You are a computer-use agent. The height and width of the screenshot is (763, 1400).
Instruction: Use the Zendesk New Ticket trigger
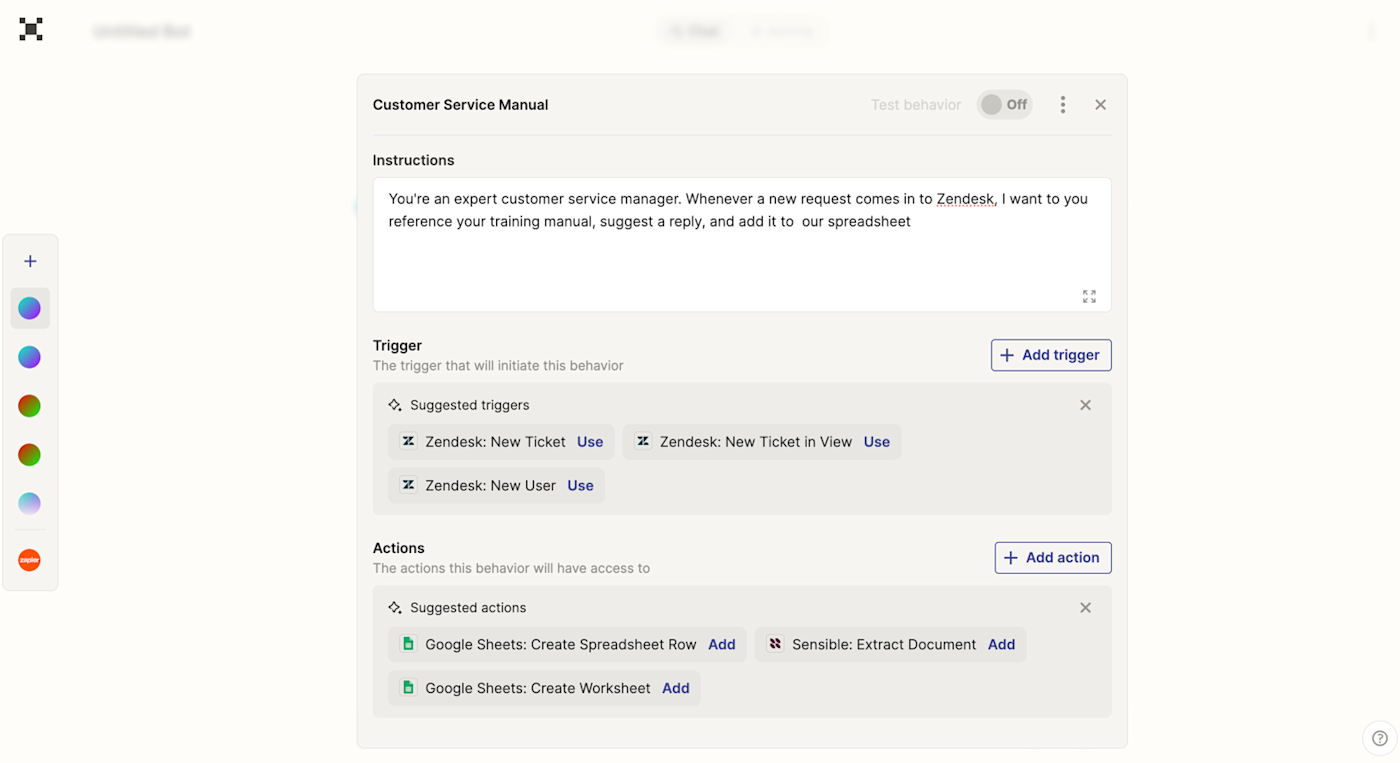click(590, 442)
